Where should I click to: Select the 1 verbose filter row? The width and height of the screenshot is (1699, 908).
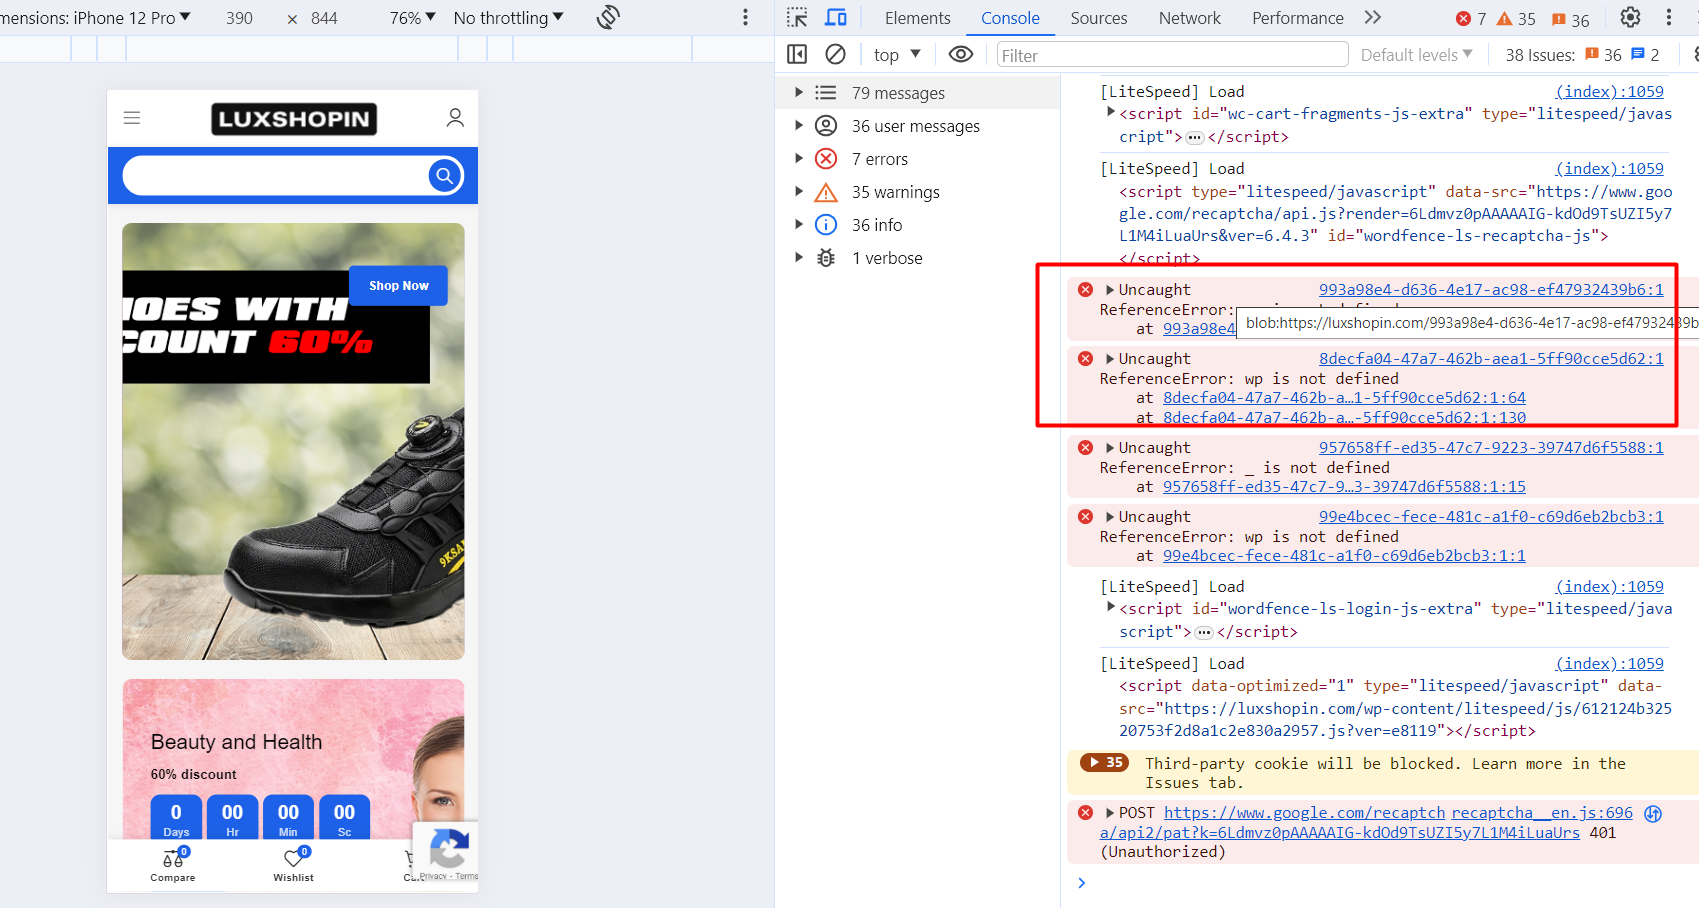pyautogui.click(x=918, y=258)
